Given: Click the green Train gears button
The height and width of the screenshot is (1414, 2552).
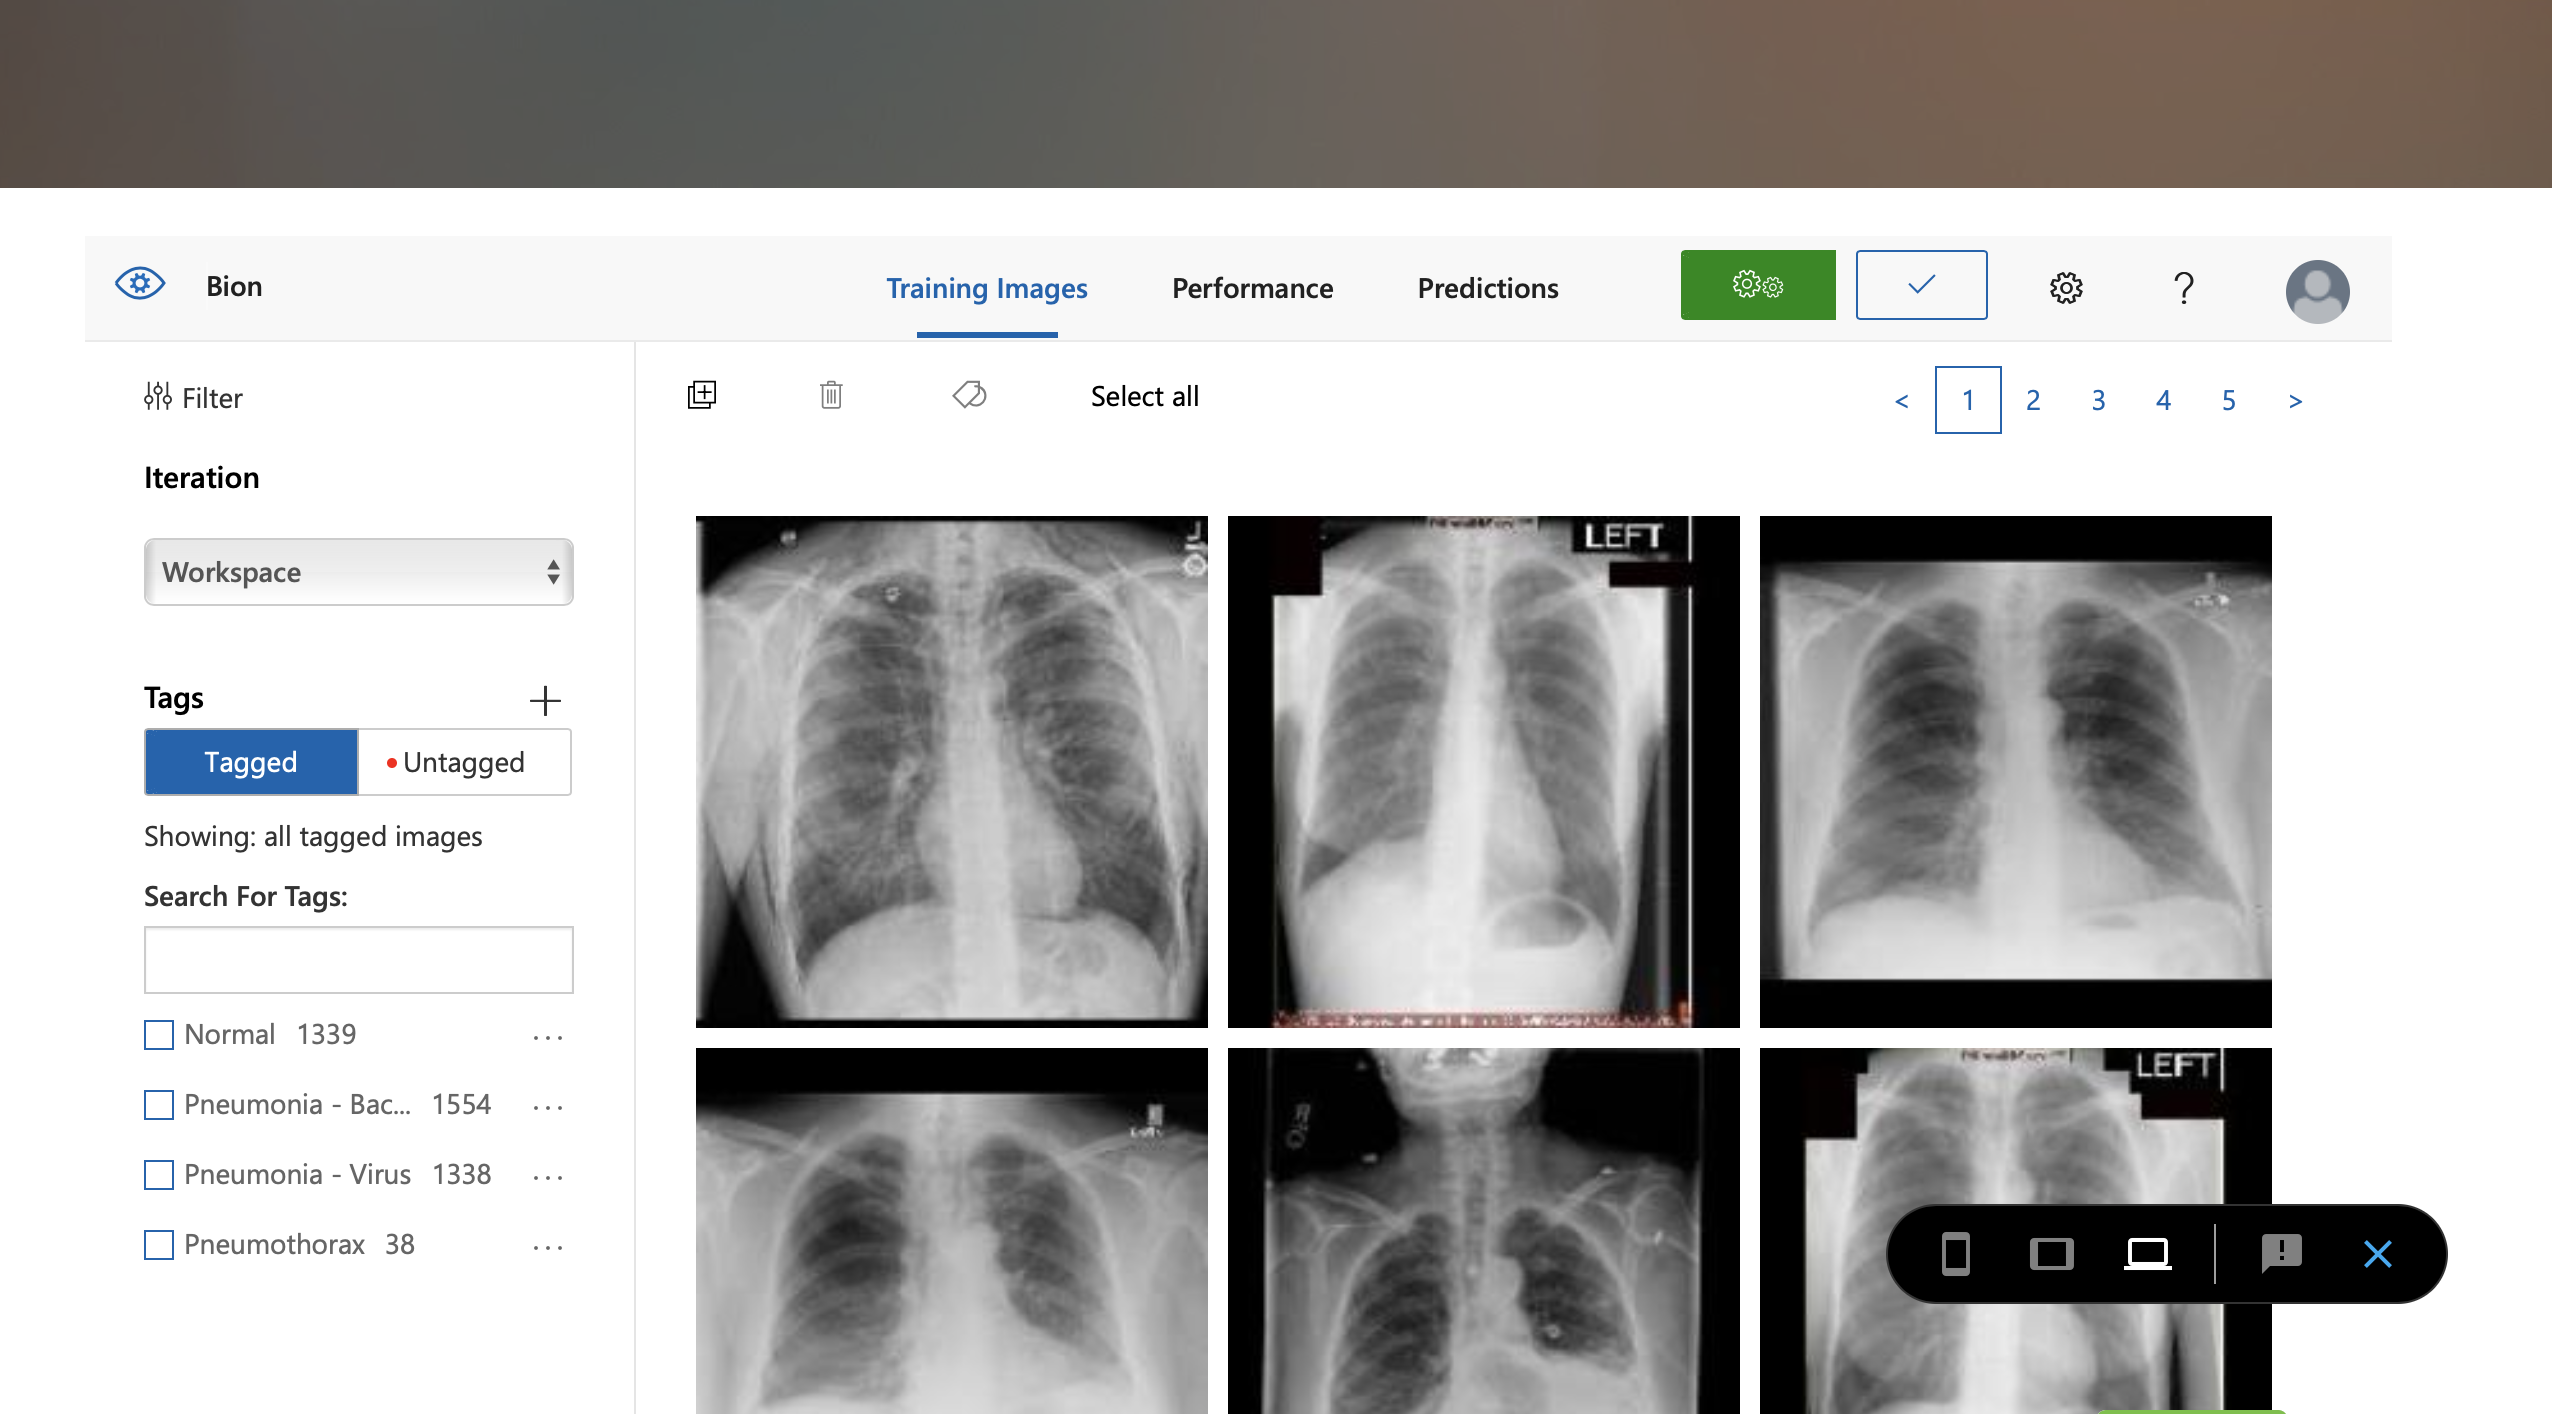Looking at the screenshot, I should (x=1757, y=285).
